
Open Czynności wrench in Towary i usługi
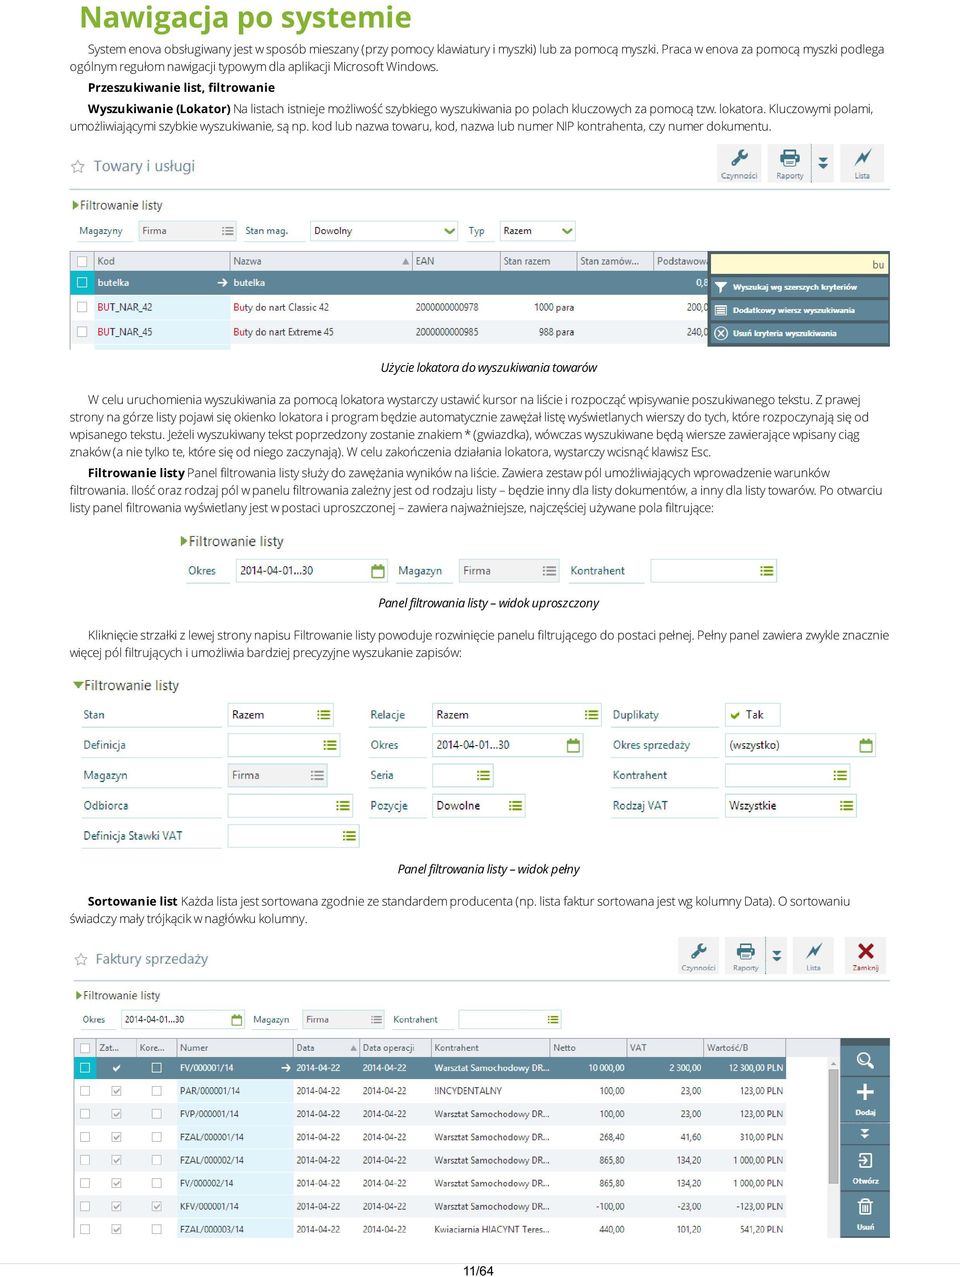coord(739,163)
